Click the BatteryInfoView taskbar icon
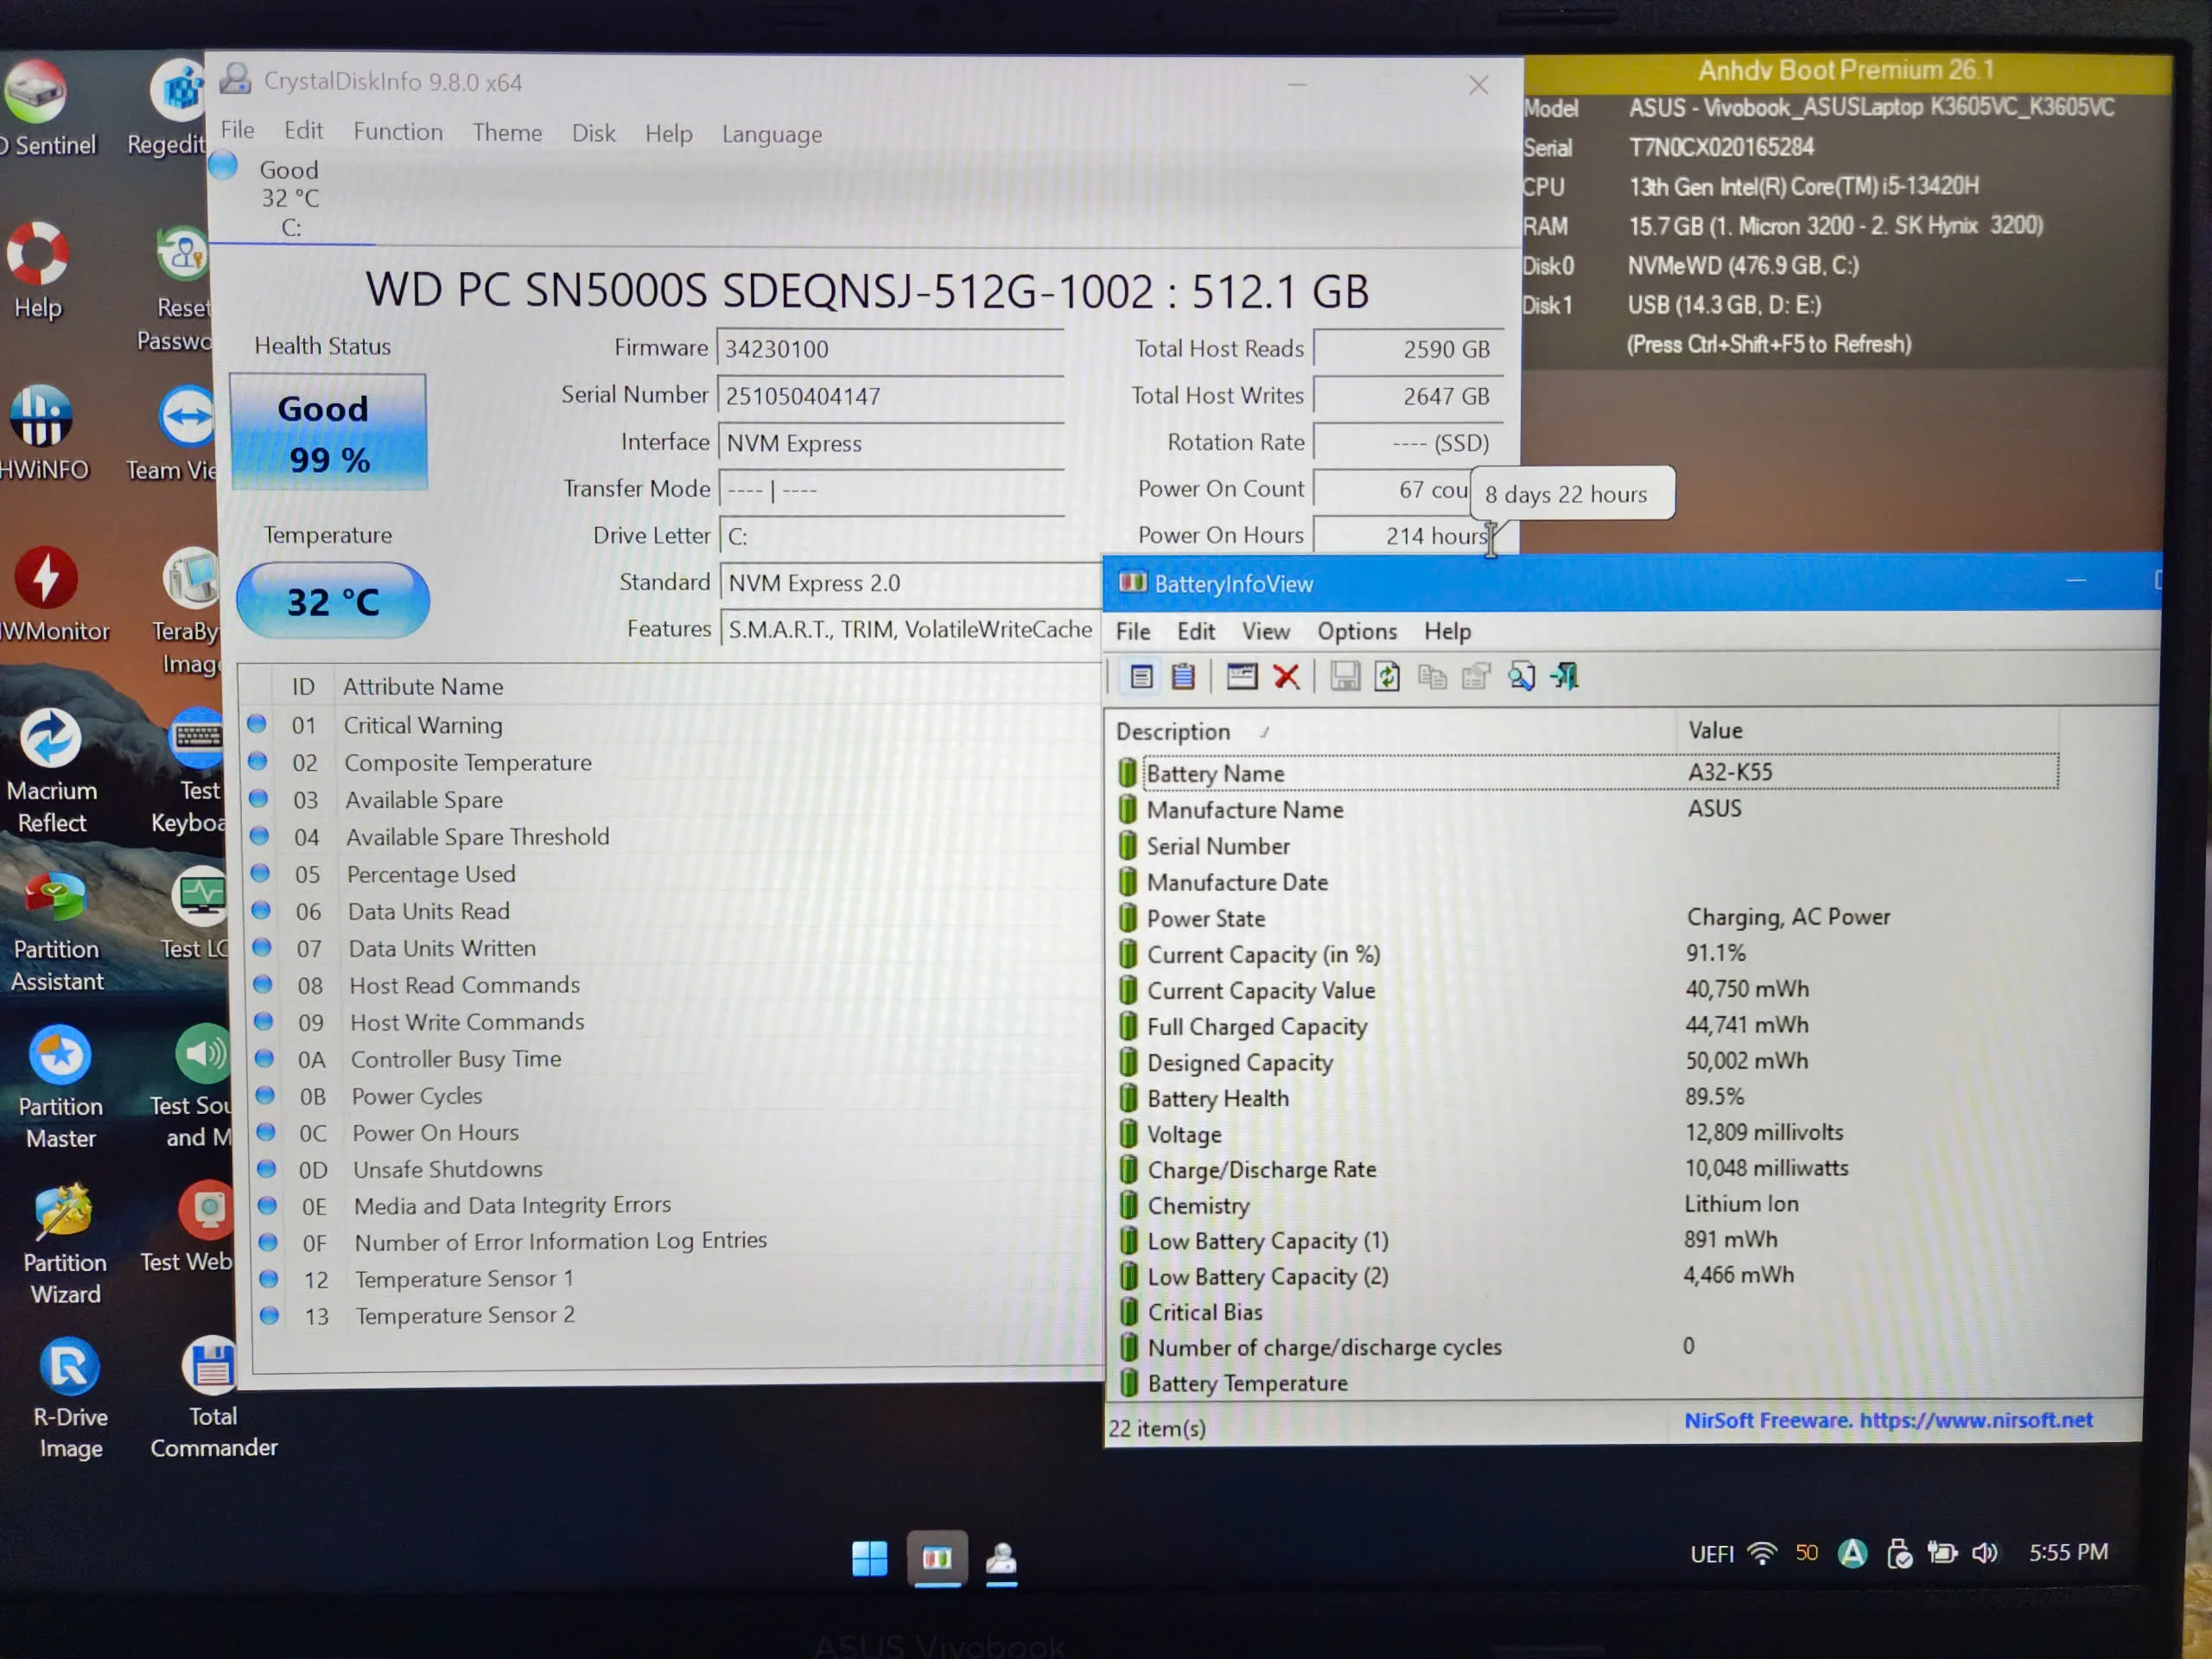 937,1558
